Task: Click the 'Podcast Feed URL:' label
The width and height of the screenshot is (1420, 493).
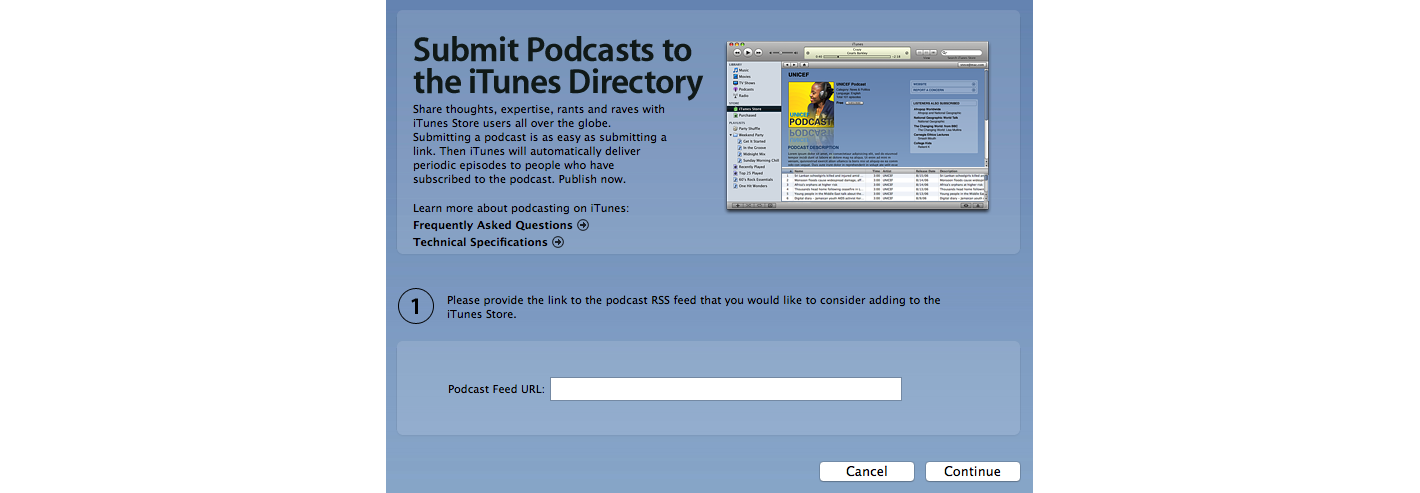Action: tap(496, 390)
